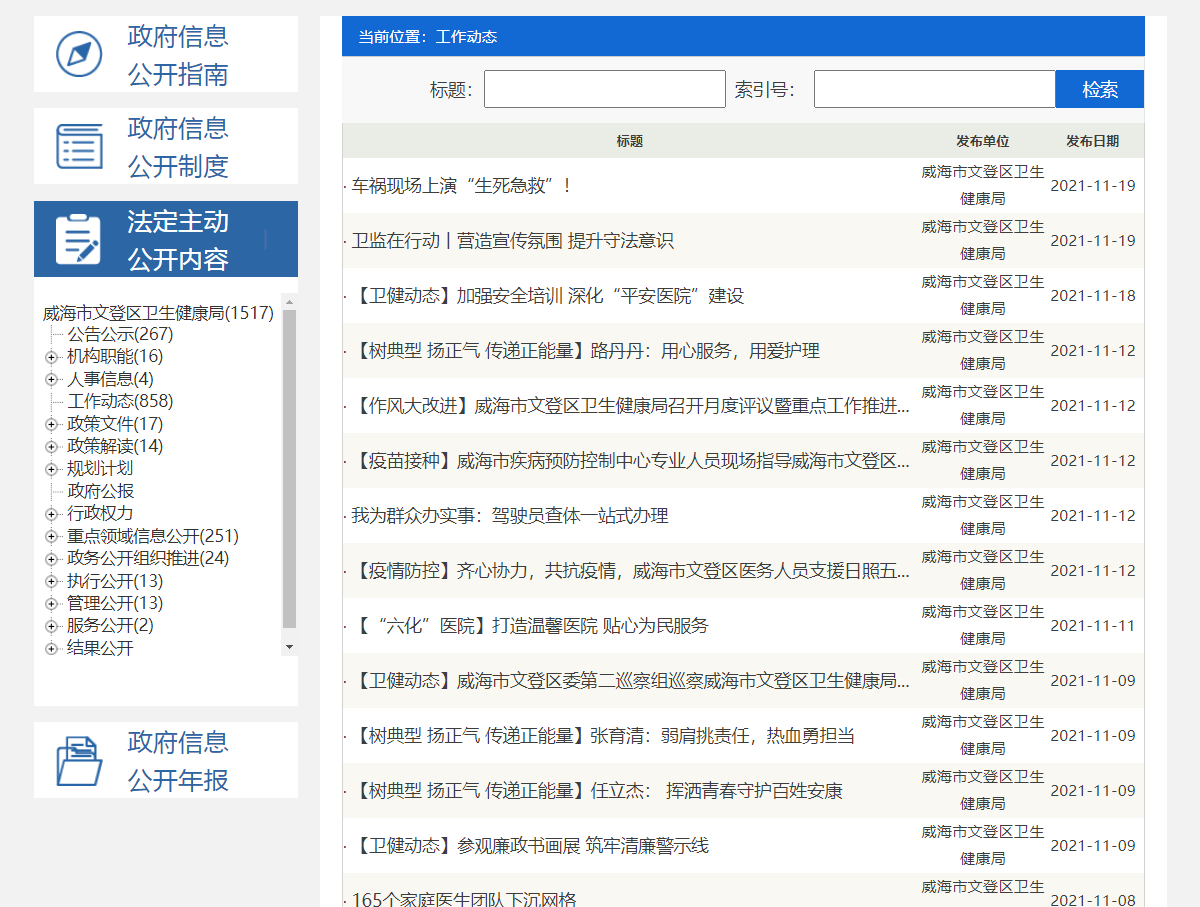The image size is (1200, 907).
Task: Open 【作风大改进】 monthly review meeting article
Action: pyautogui.click(x=631, y=406)
